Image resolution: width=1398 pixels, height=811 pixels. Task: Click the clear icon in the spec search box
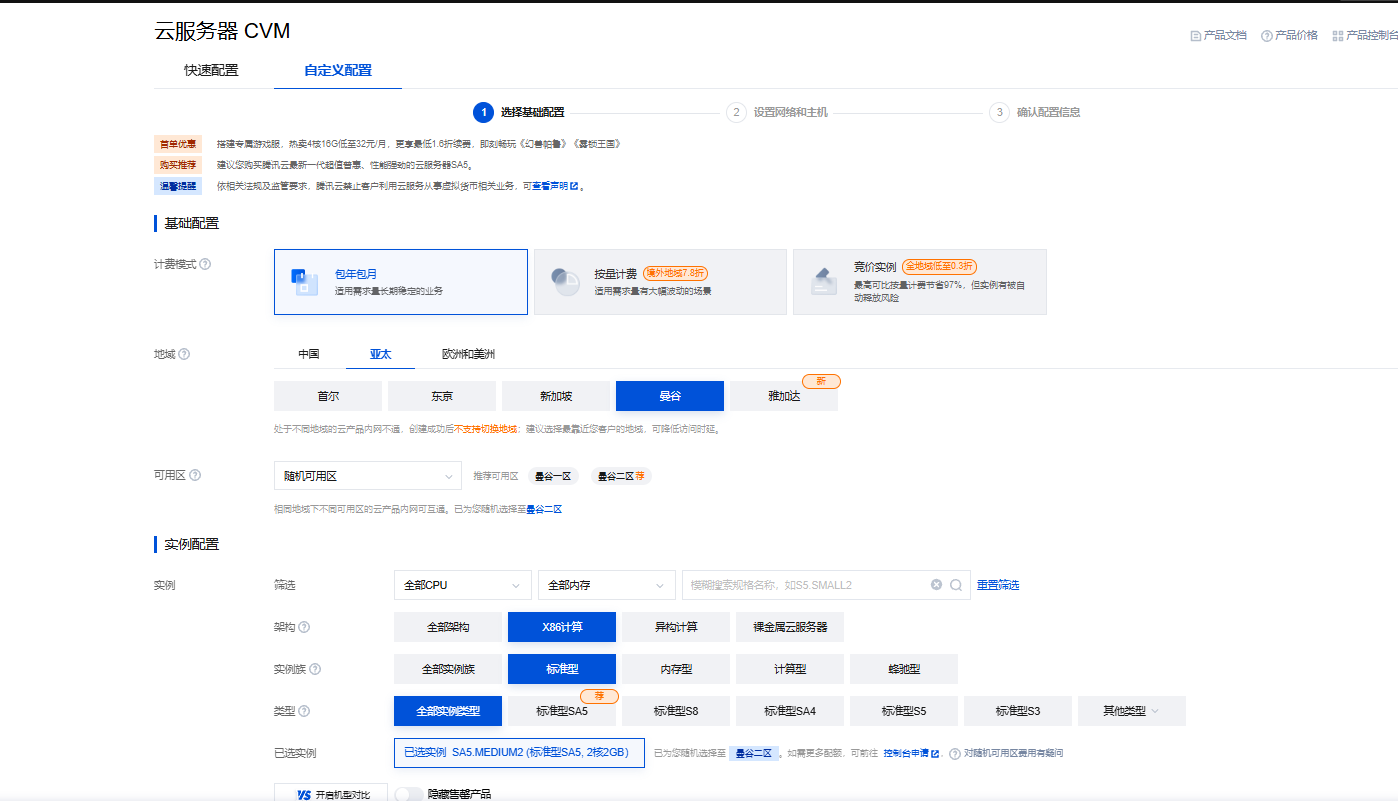[x=936, y=585]
